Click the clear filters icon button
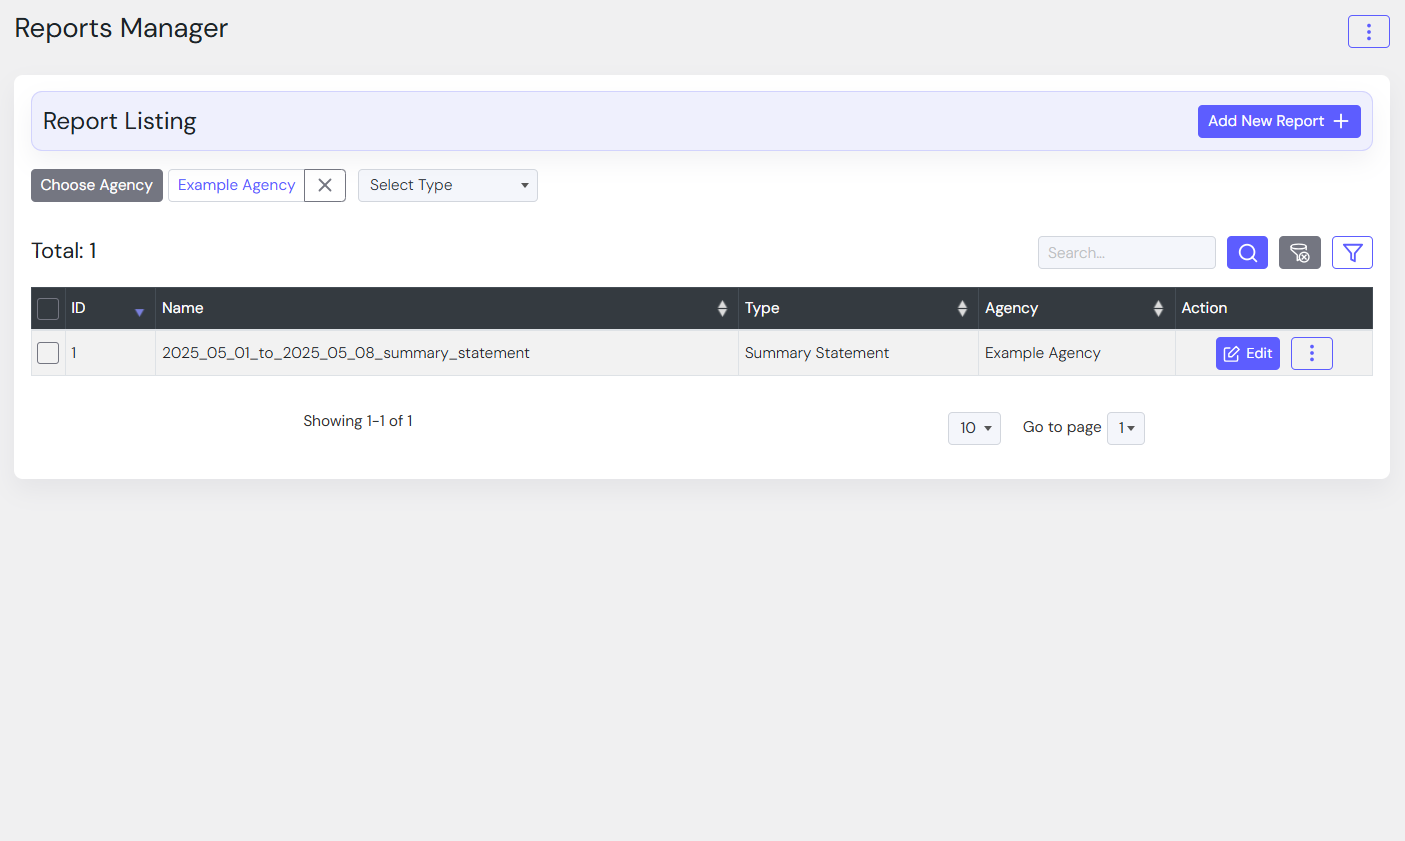 [1299, 253]
